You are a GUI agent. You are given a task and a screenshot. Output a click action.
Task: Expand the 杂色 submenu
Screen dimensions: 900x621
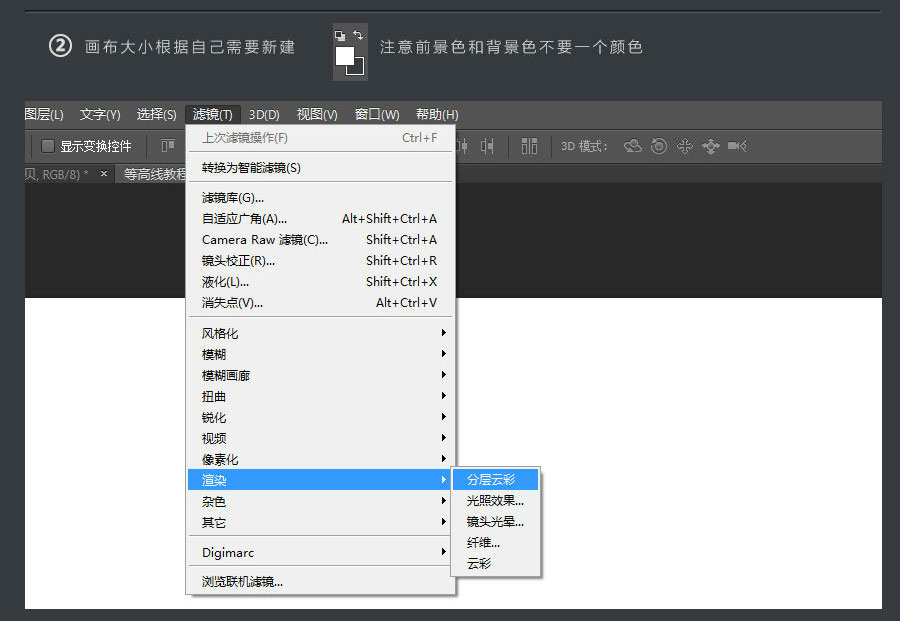pos(320,501)
